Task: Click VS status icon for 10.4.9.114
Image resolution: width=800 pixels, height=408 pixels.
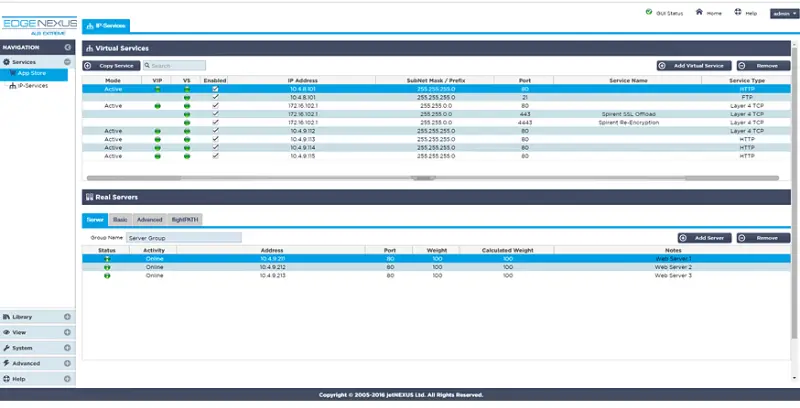Action: [187, 148]
